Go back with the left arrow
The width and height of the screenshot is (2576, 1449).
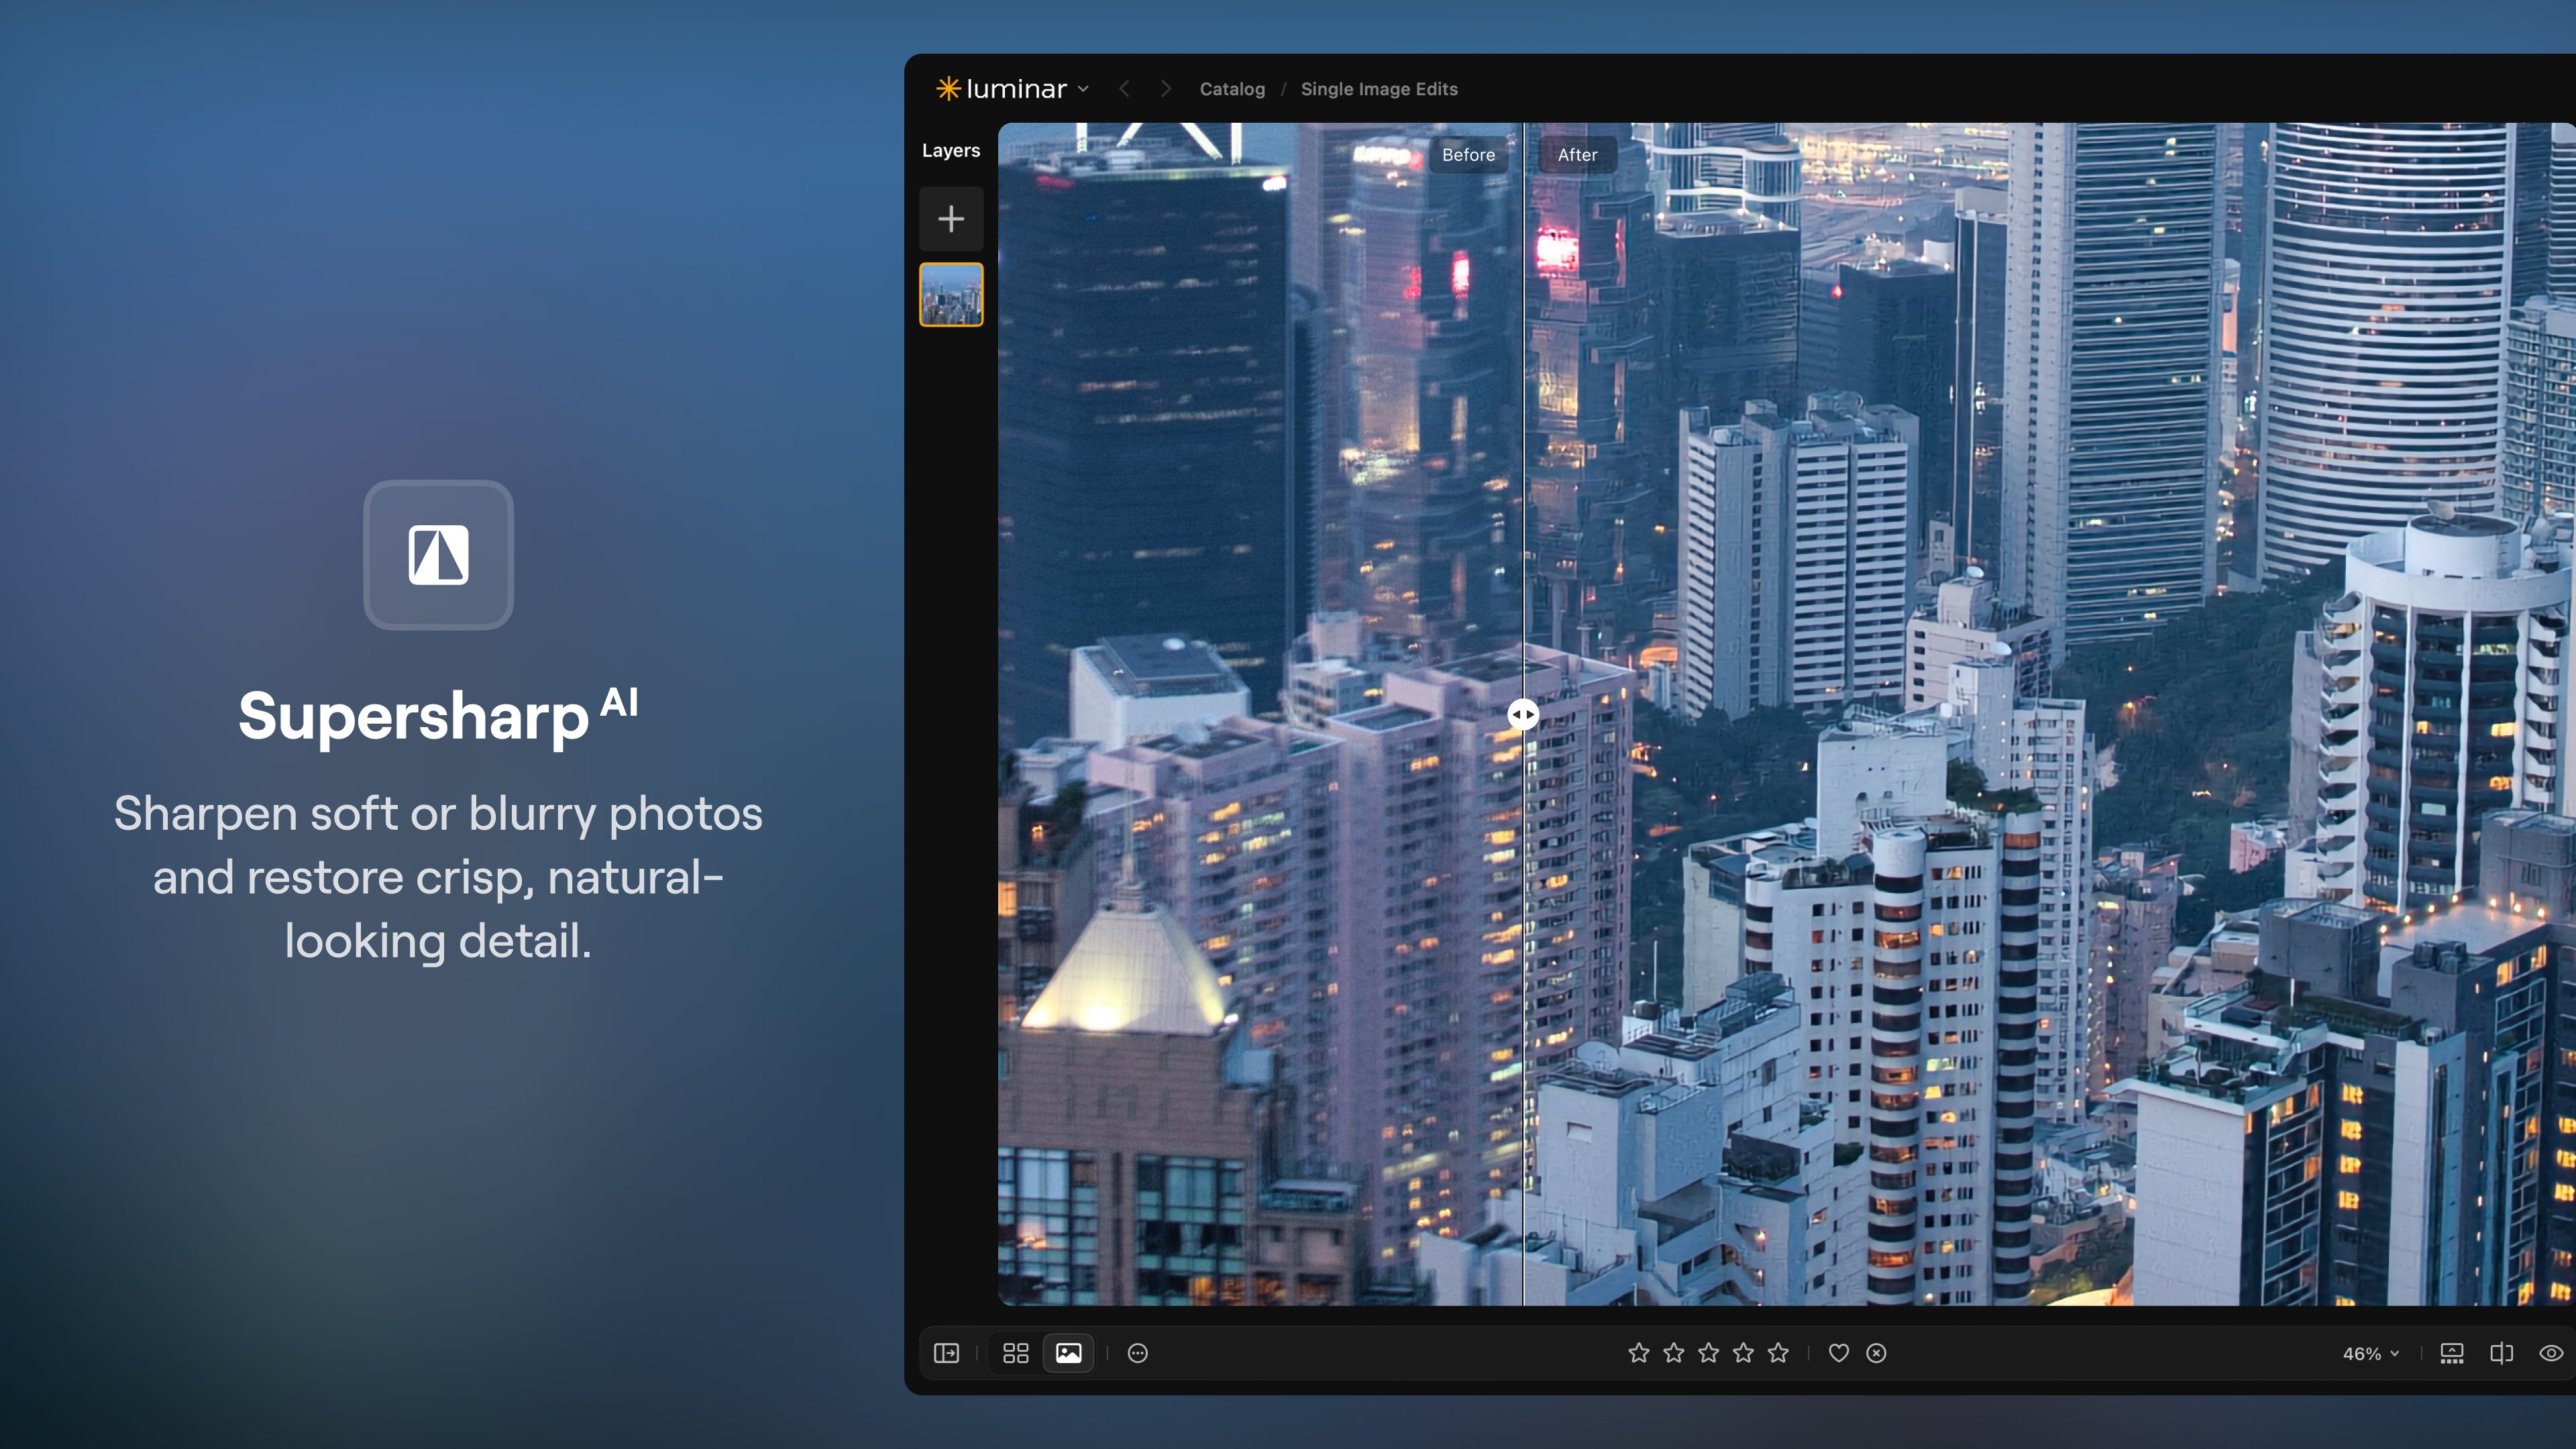pos(1124,89)
